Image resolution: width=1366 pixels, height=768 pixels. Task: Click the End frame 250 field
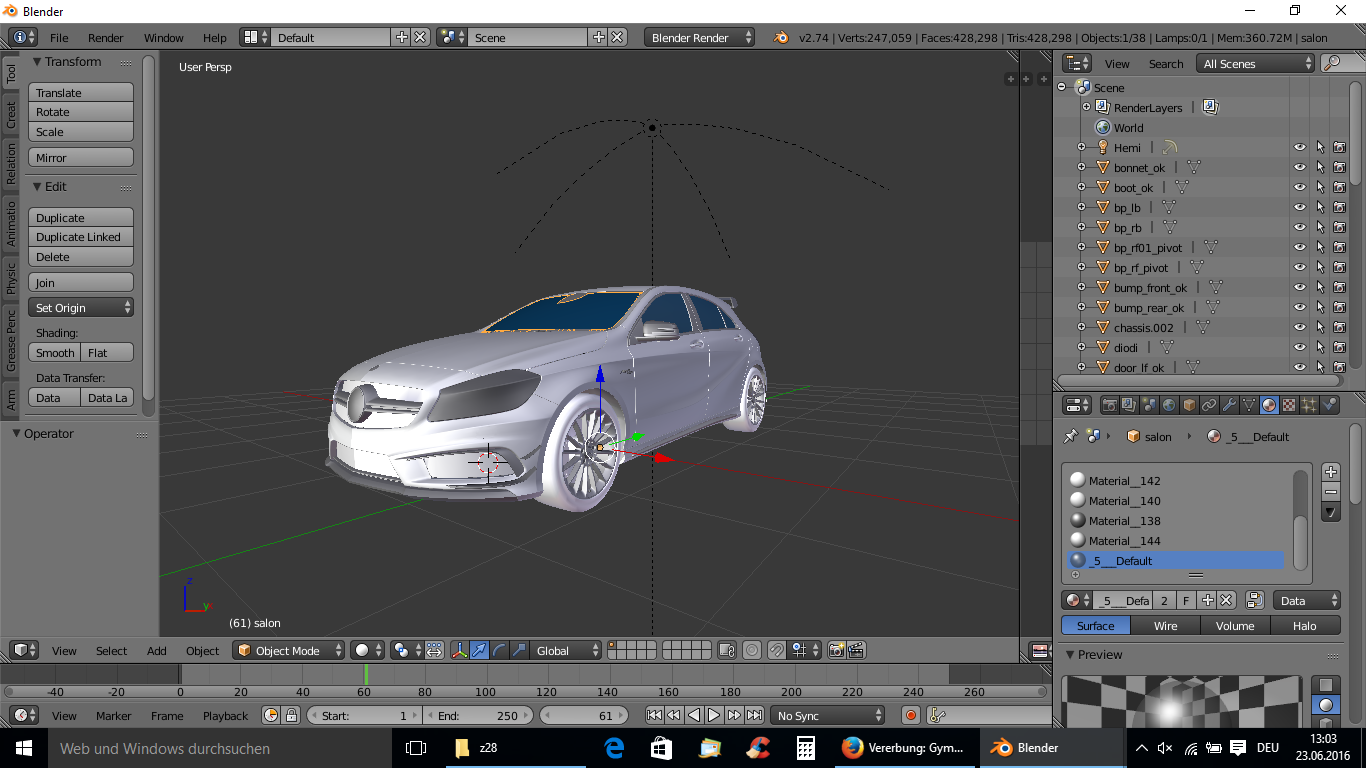(478, 715)
